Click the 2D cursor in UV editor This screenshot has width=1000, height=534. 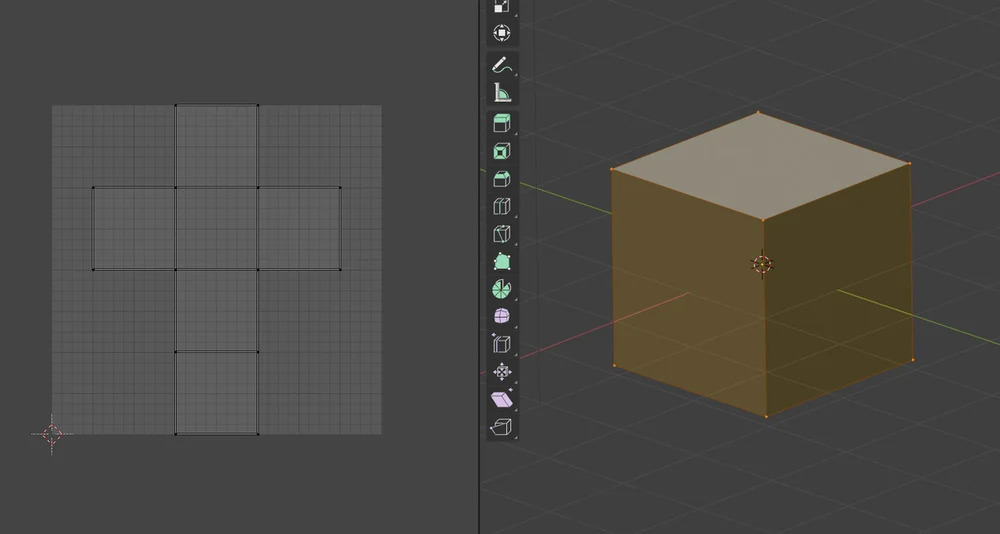(x=52, y=434)
